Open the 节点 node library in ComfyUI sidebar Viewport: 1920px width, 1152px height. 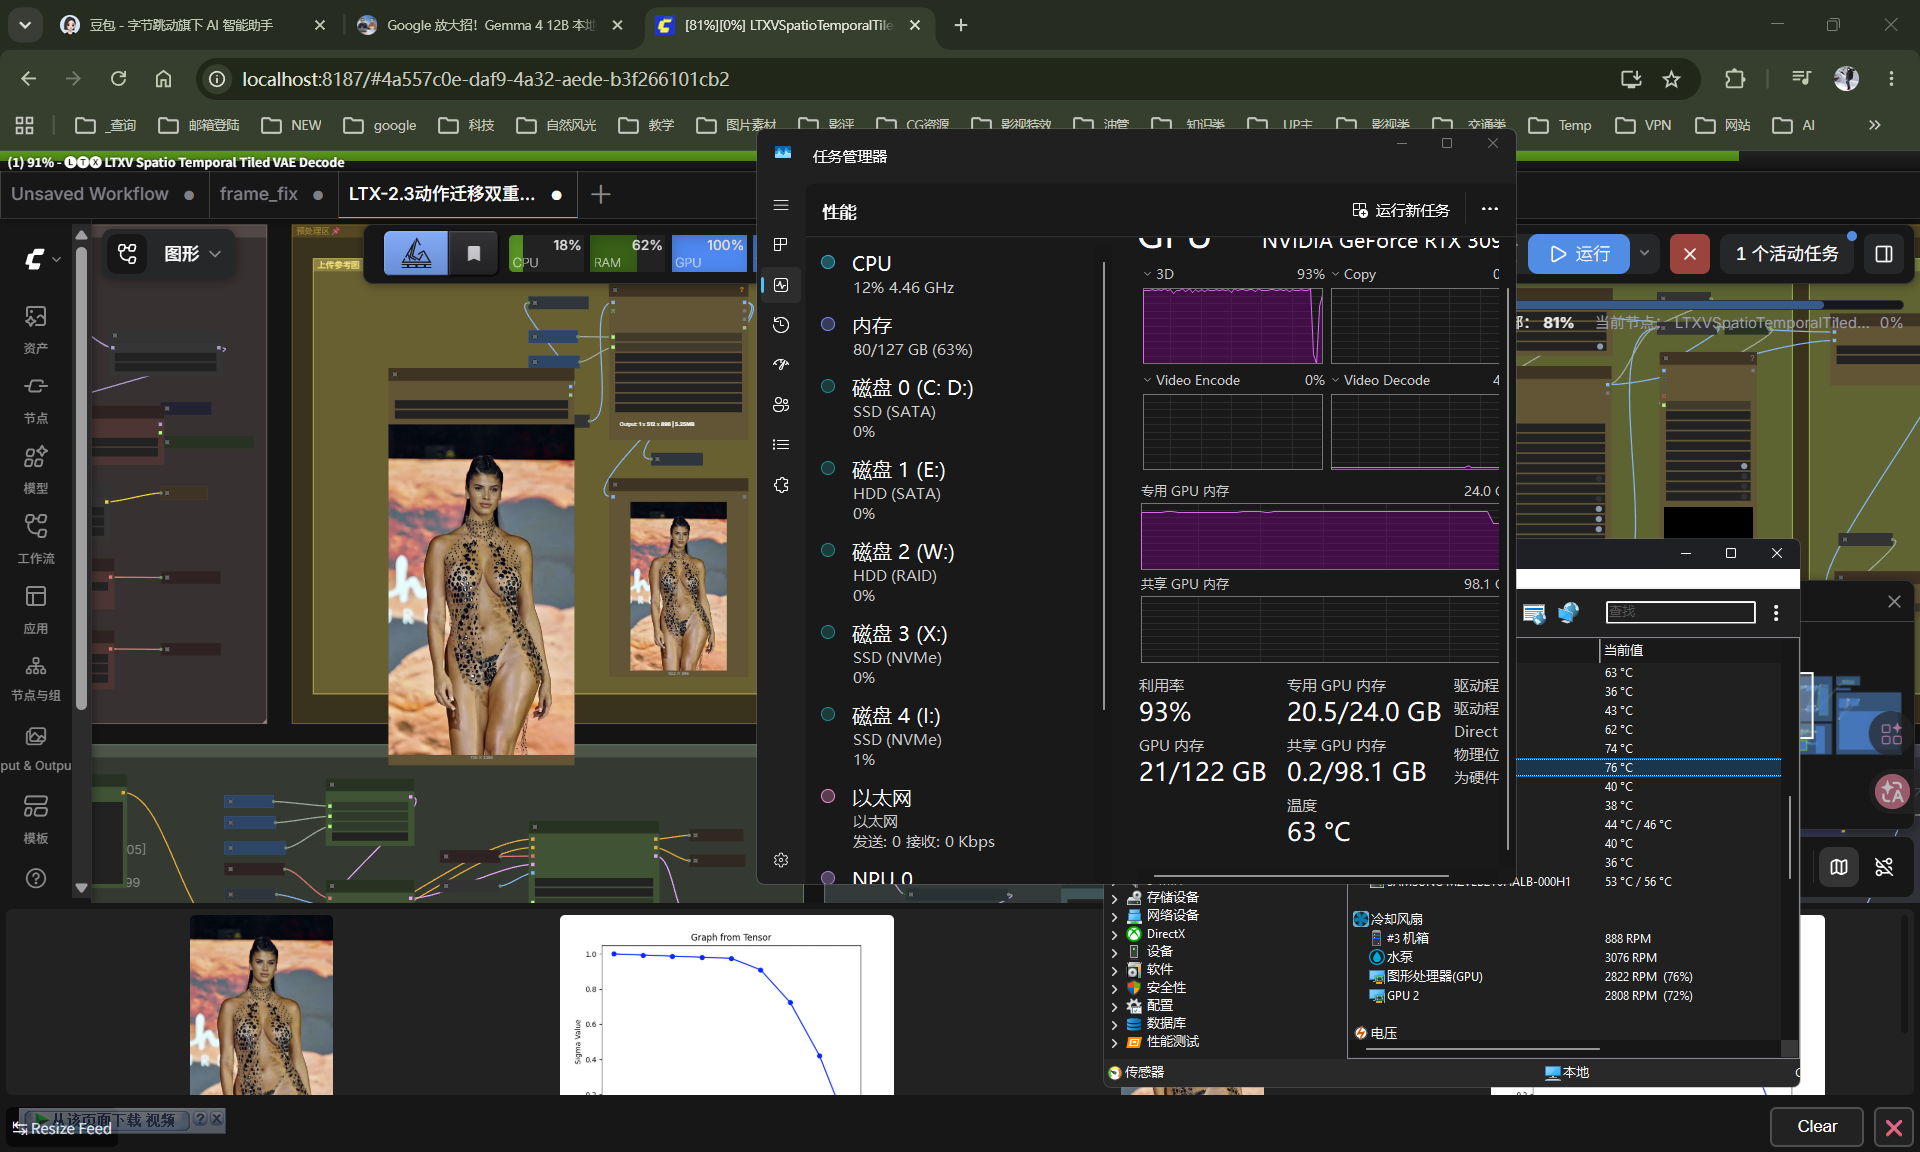(x=36, y=400)
